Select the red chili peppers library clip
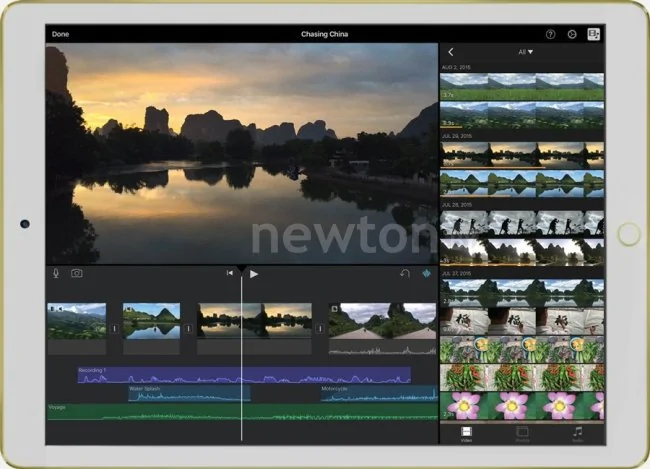The image size is (650, 469). (522, 377)
